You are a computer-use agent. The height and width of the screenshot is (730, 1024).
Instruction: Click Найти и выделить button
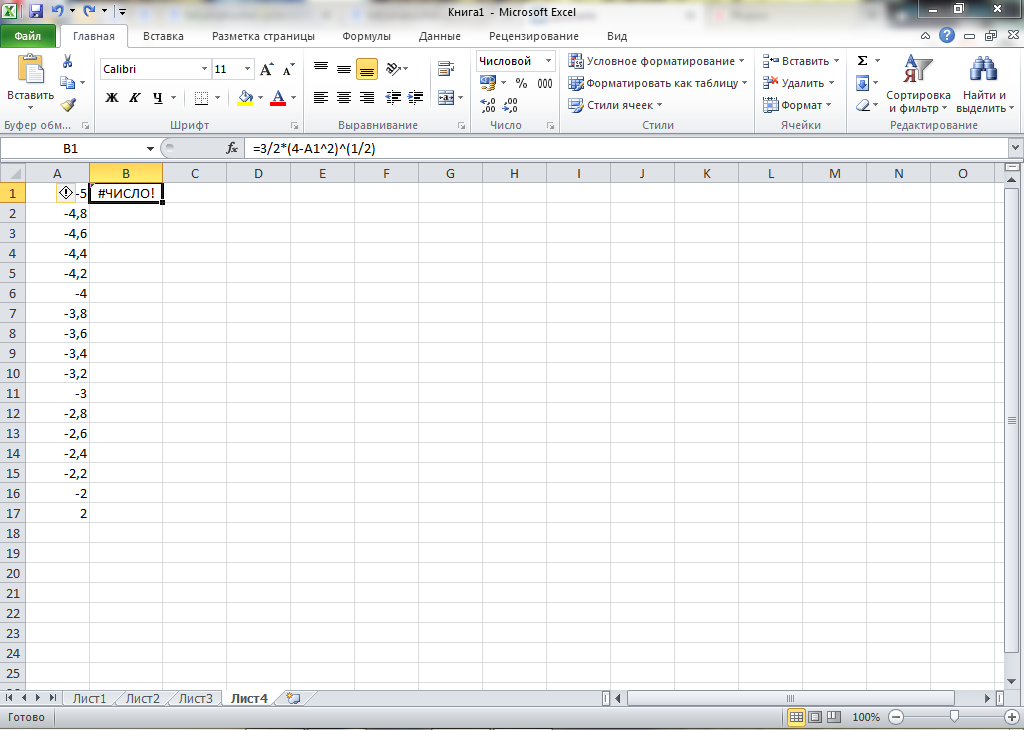[984, 84]
